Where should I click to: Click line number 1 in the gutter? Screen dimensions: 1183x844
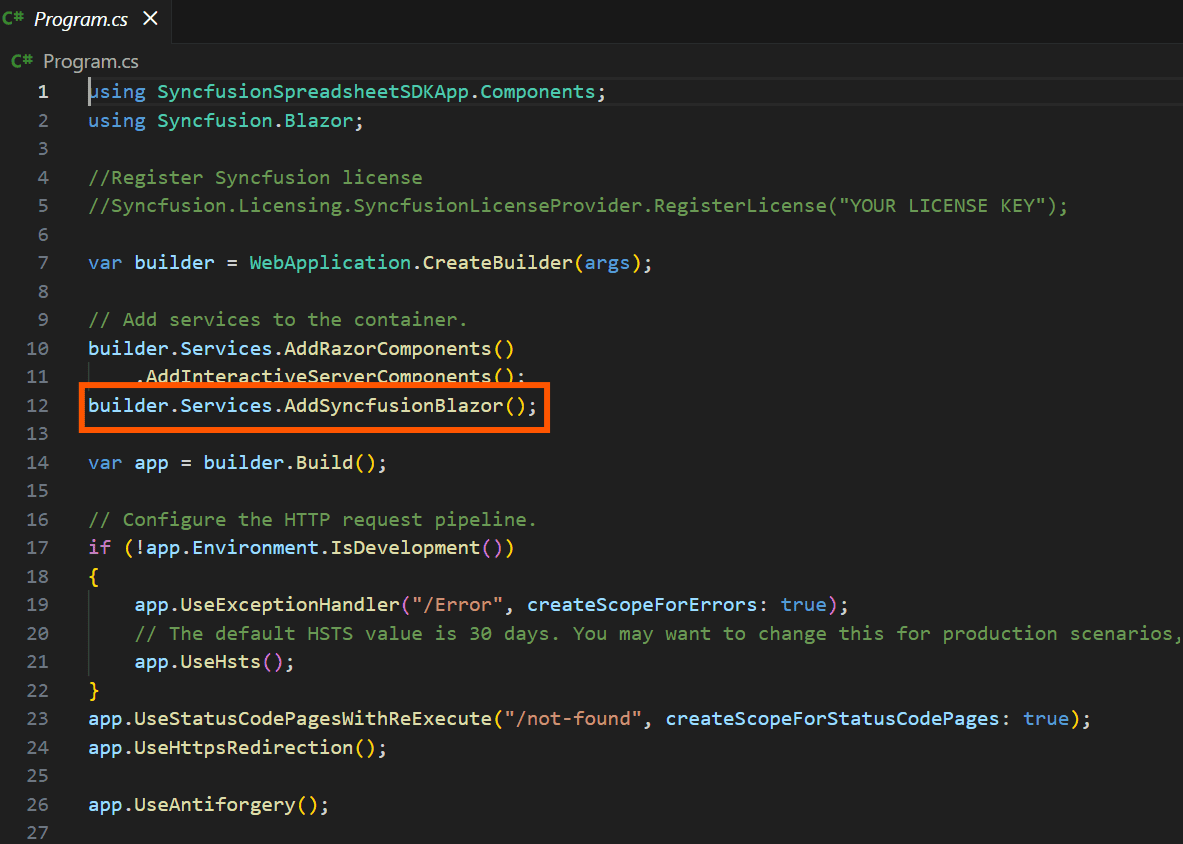click(43, 91)
